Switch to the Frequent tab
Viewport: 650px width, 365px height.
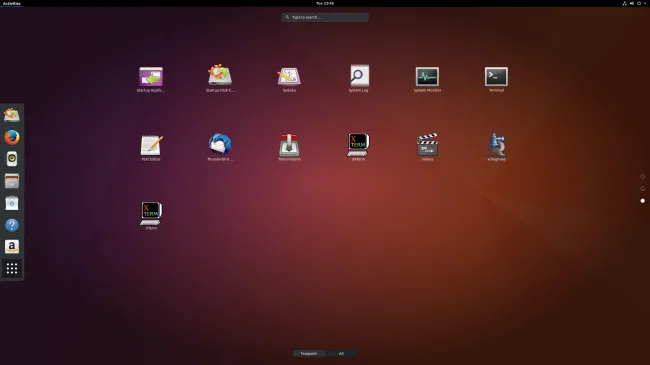pyautogui.click(x=308, y=353)
